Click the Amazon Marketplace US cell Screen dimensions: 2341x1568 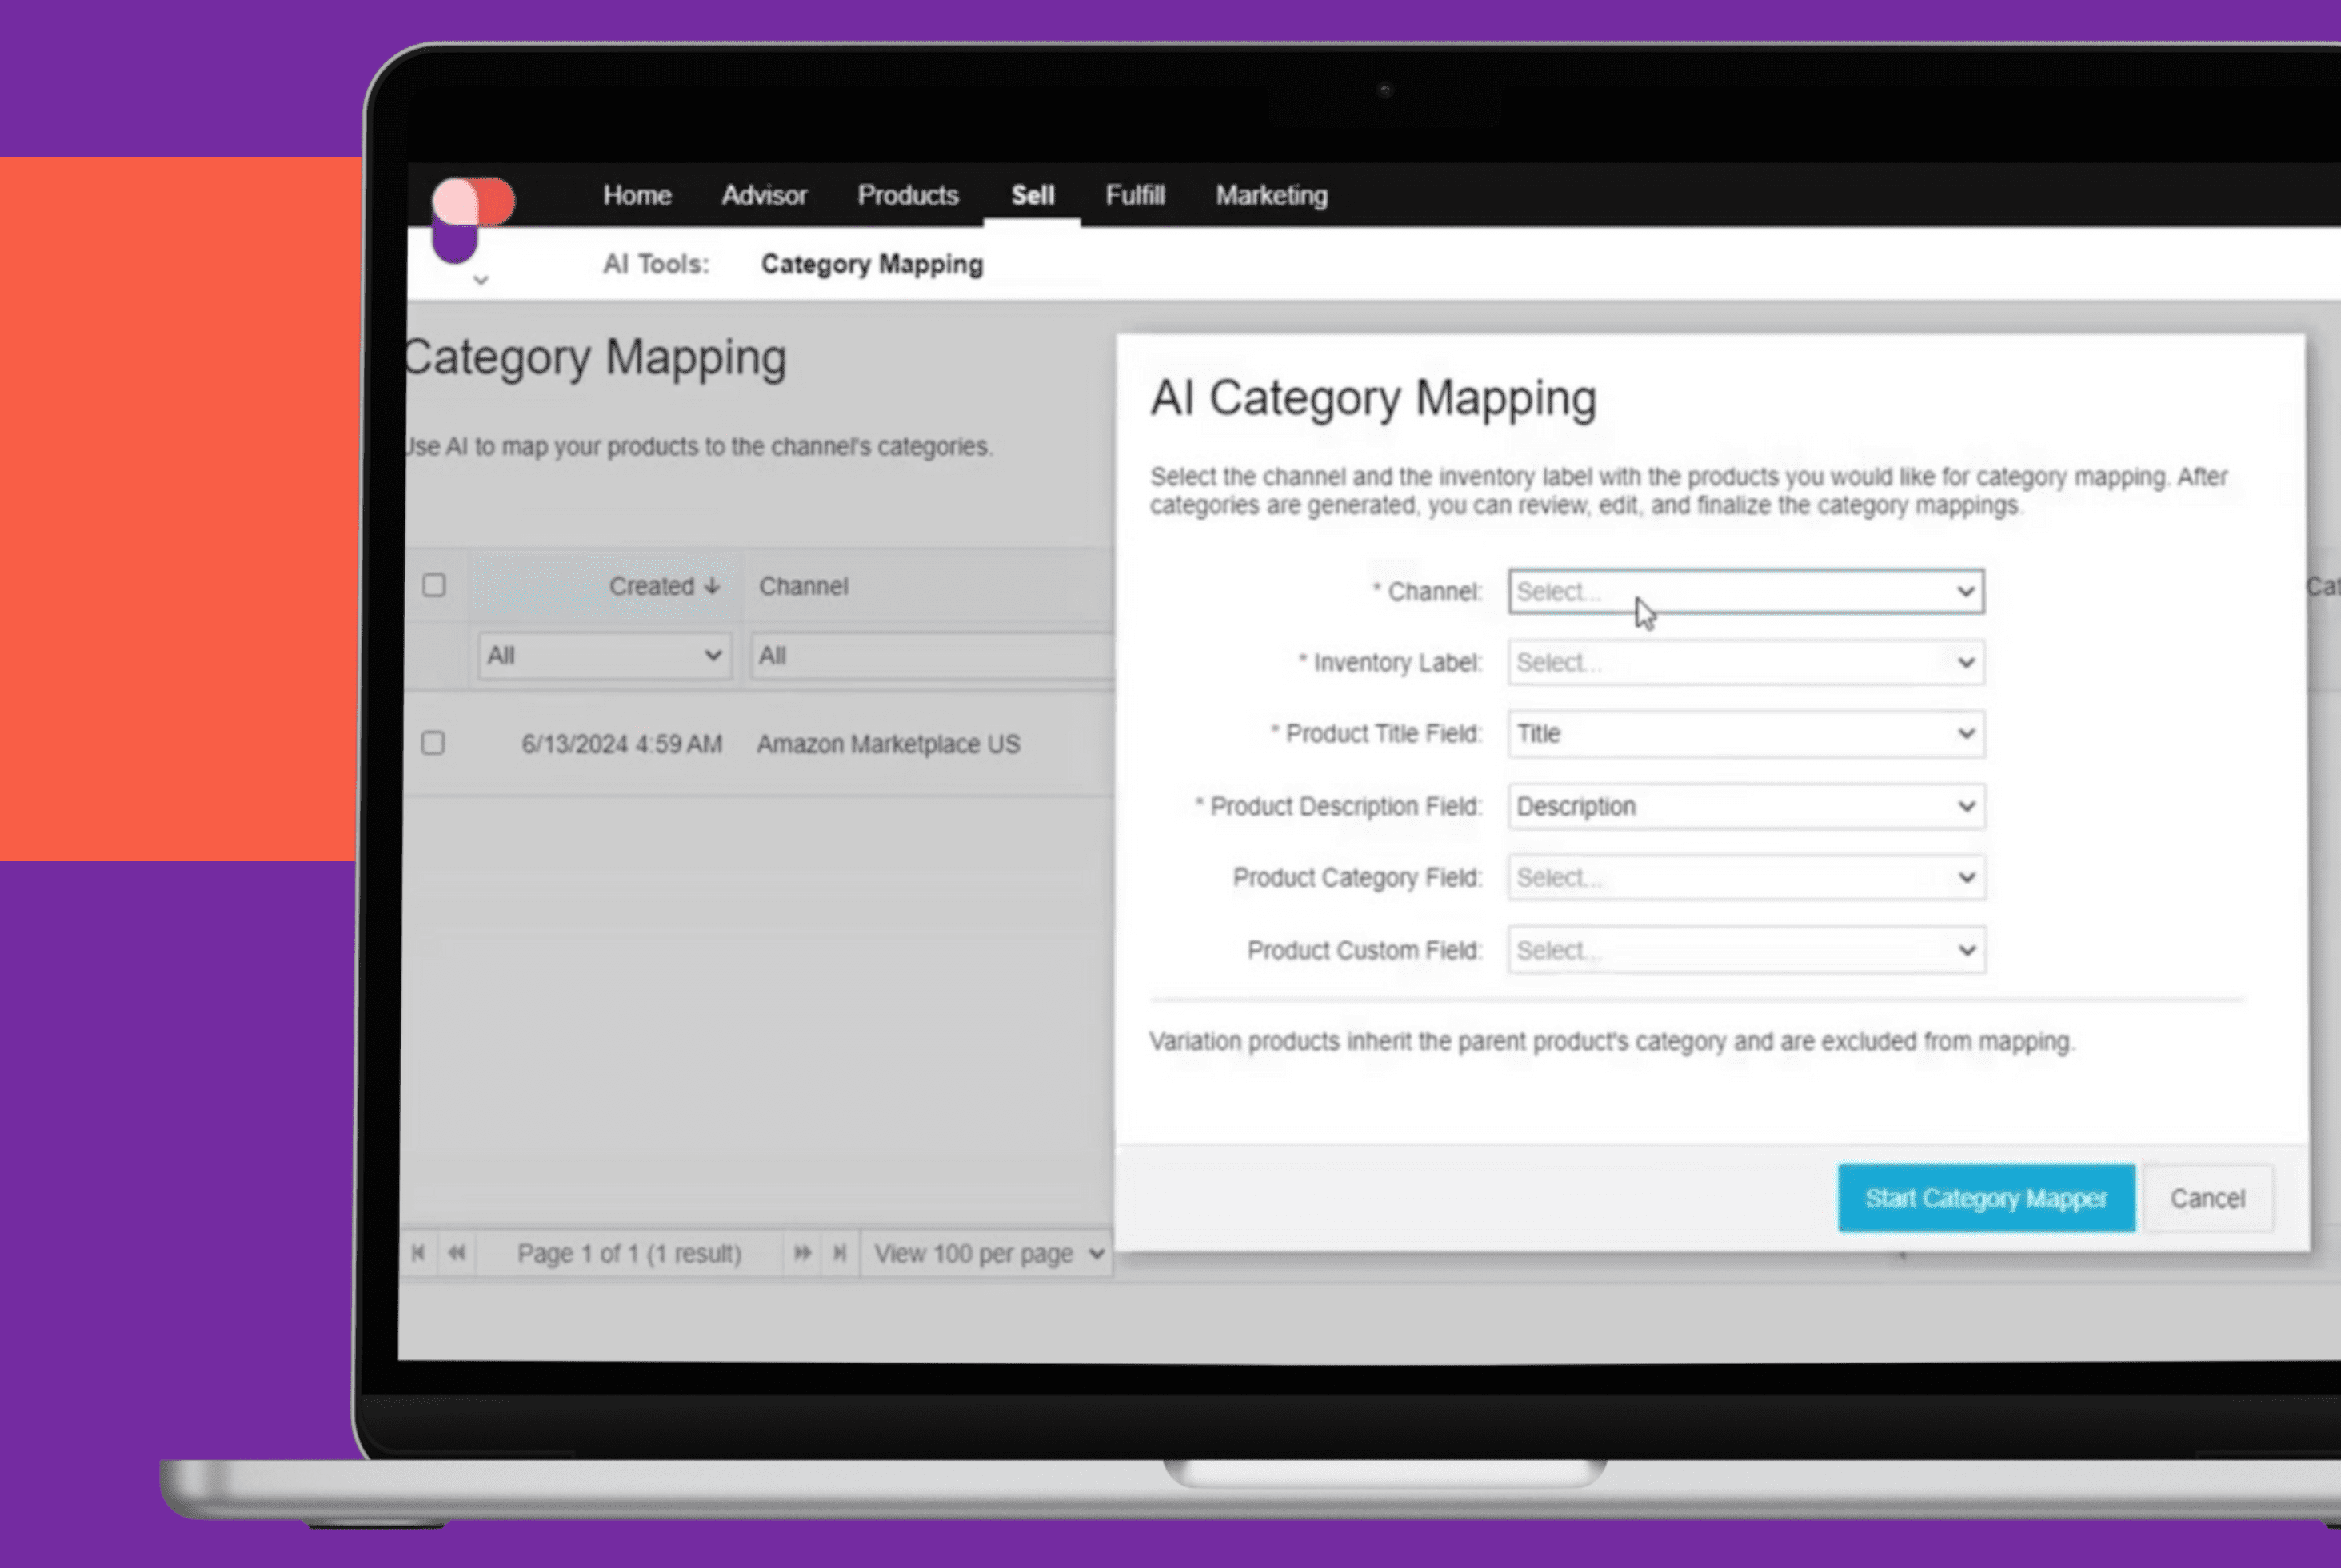click(888, 744)
